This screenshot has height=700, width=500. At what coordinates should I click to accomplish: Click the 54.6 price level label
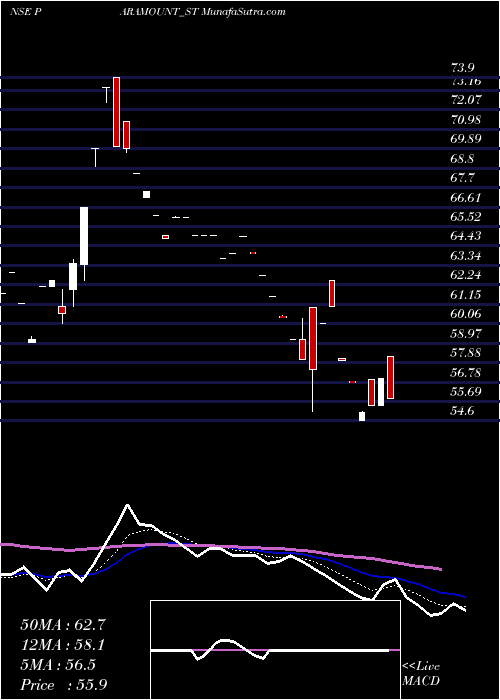pyautogui.click(x=463, y=411)
